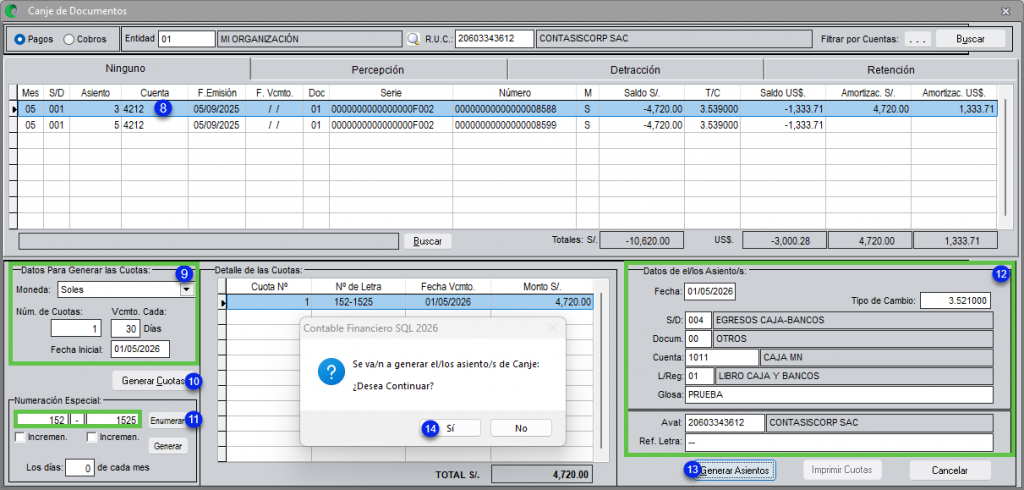
Task: Click the Cuenta column header
Action: (154, 93)
